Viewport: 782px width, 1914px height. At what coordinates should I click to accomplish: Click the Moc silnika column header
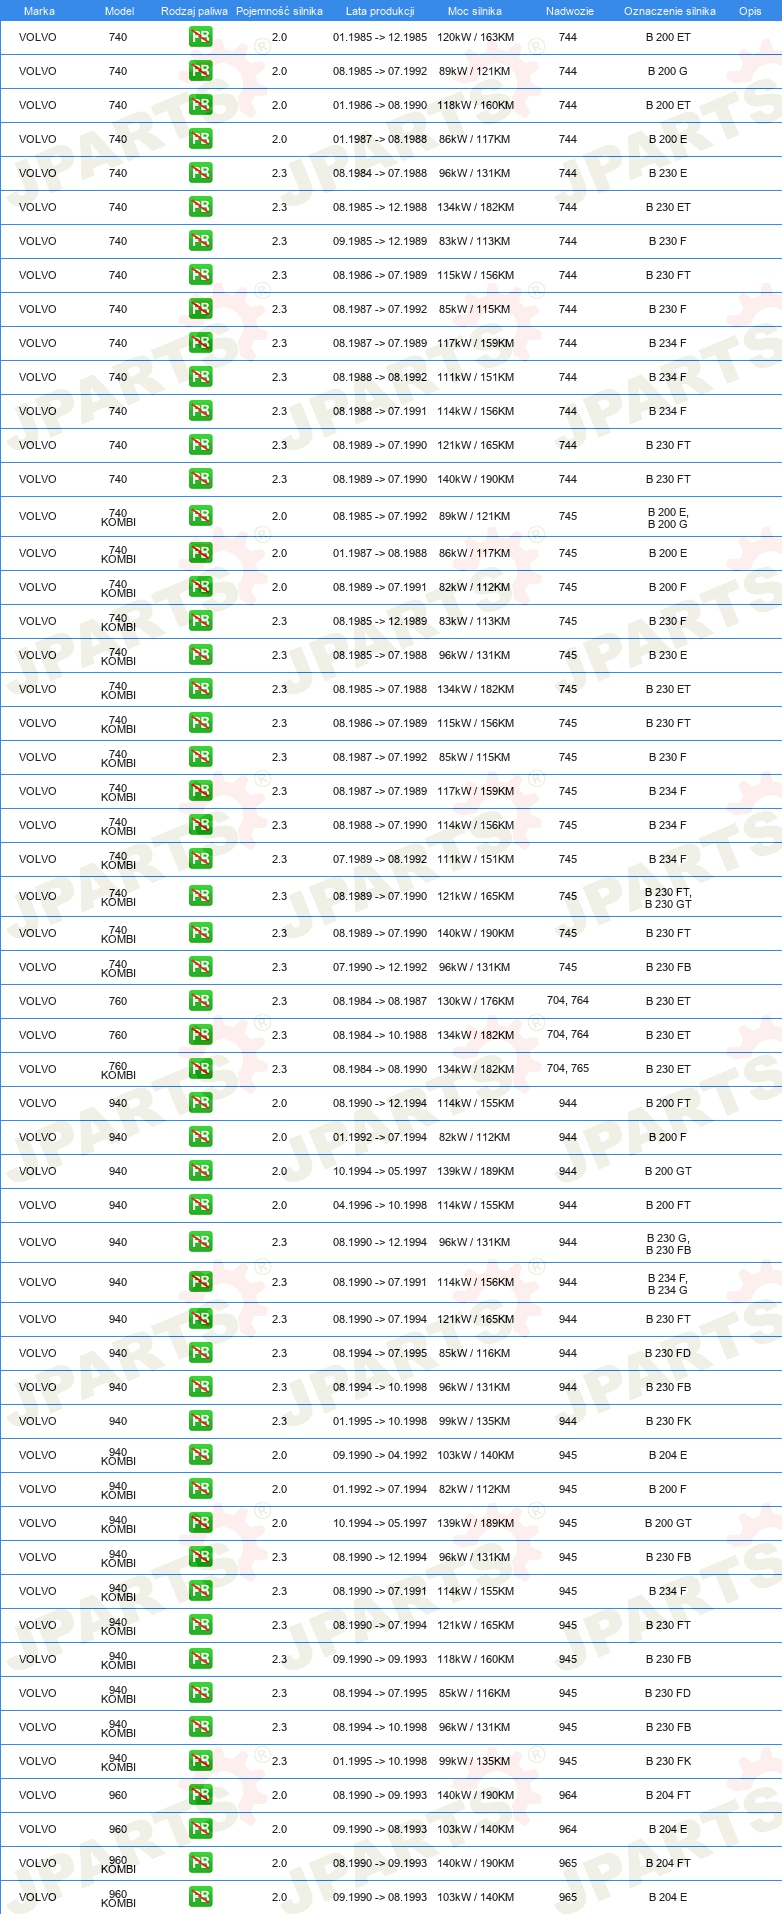tap(475, 11)
